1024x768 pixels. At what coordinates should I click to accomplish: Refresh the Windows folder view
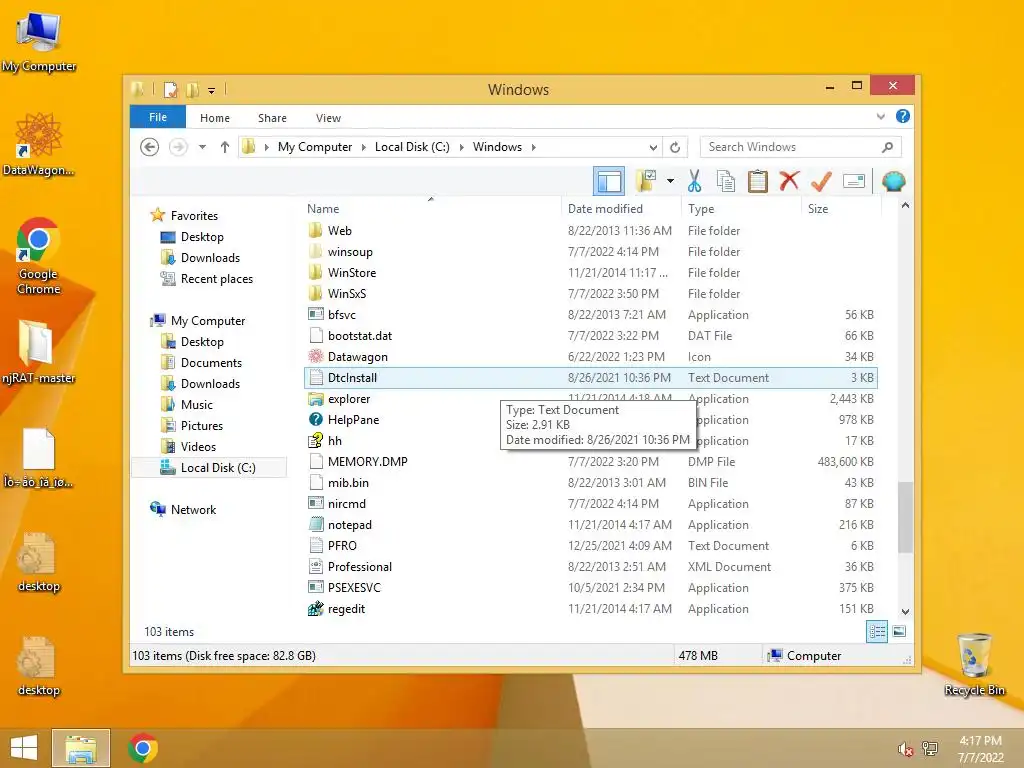[675, 147]
